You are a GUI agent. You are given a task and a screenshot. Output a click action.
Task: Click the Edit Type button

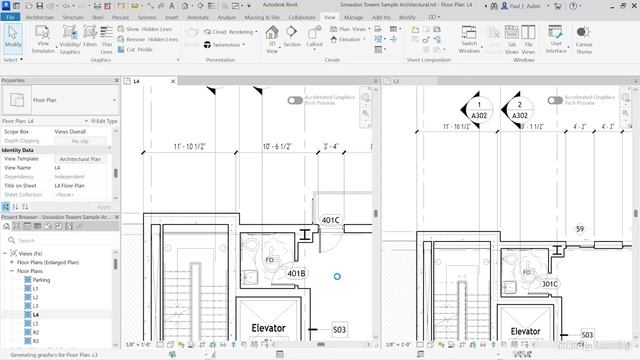(x=104, y=121)
